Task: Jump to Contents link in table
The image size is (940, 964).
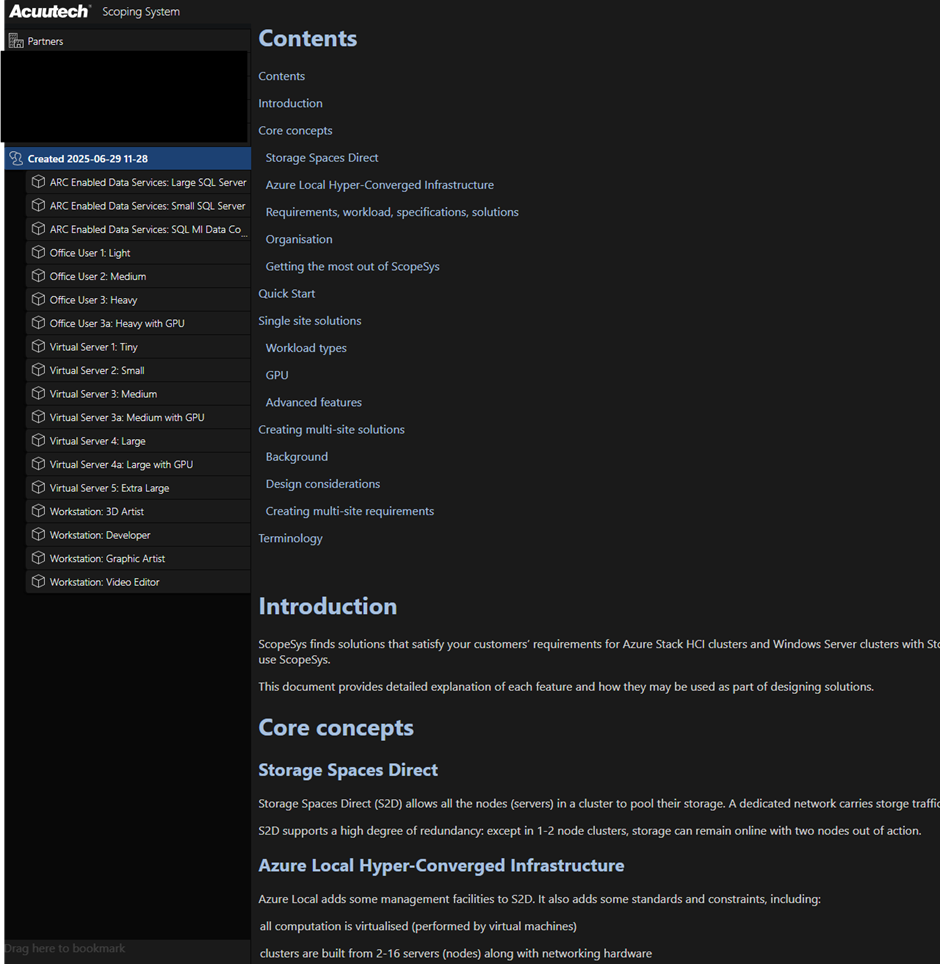Action: (x=282, y=76)
